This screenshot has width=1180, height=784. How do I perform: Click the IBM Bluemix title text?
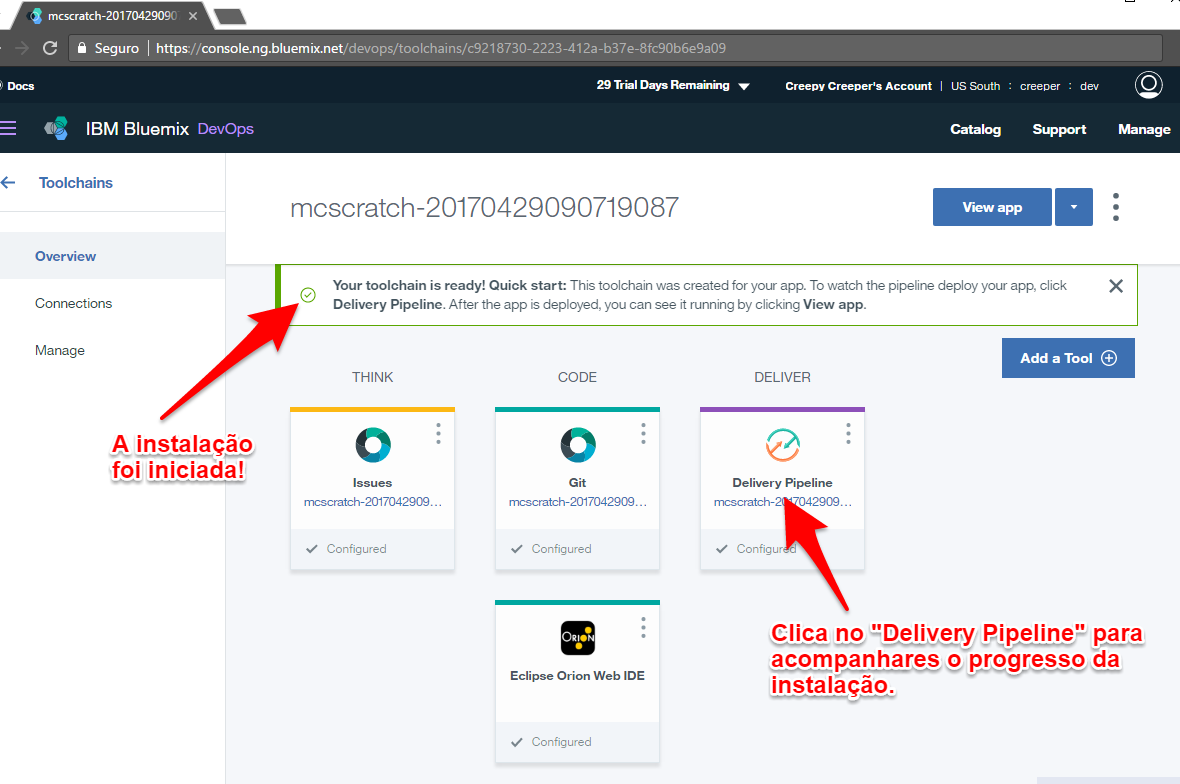pyautogui.click(x=137, y=129)
